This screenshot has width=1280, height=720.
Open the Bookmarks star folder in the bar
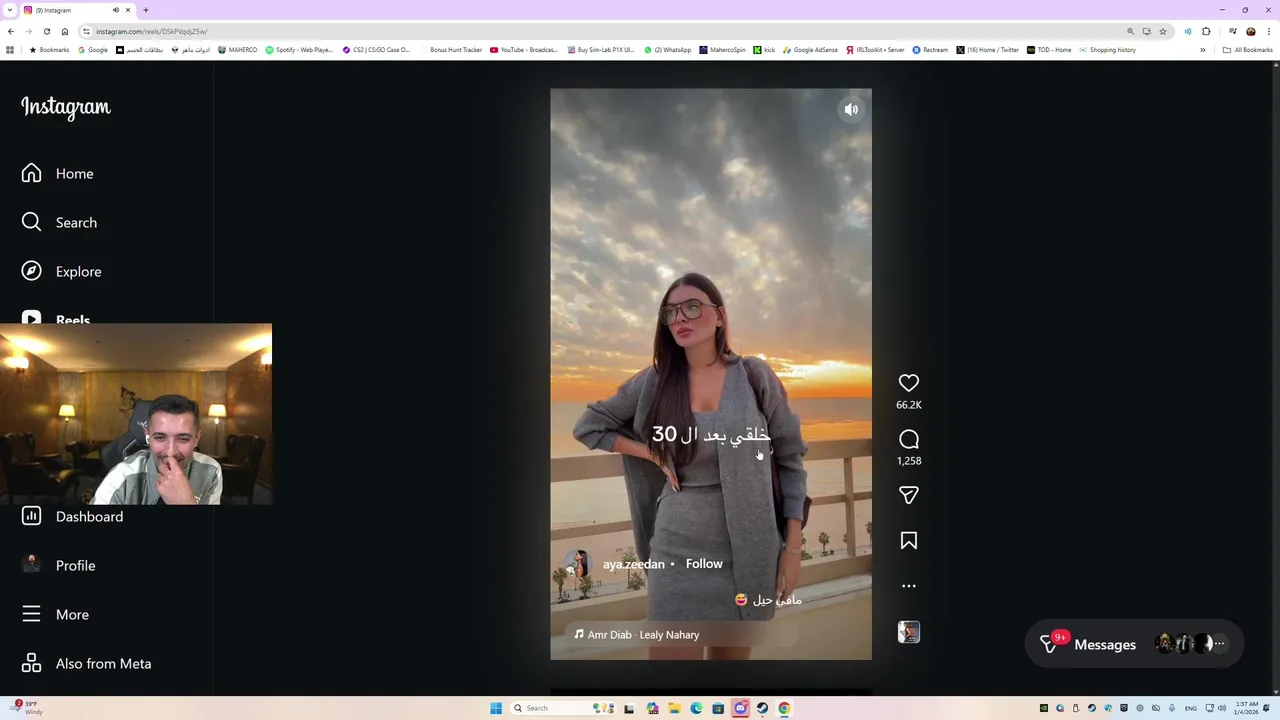pyautogui.click(x=49, y=50)
